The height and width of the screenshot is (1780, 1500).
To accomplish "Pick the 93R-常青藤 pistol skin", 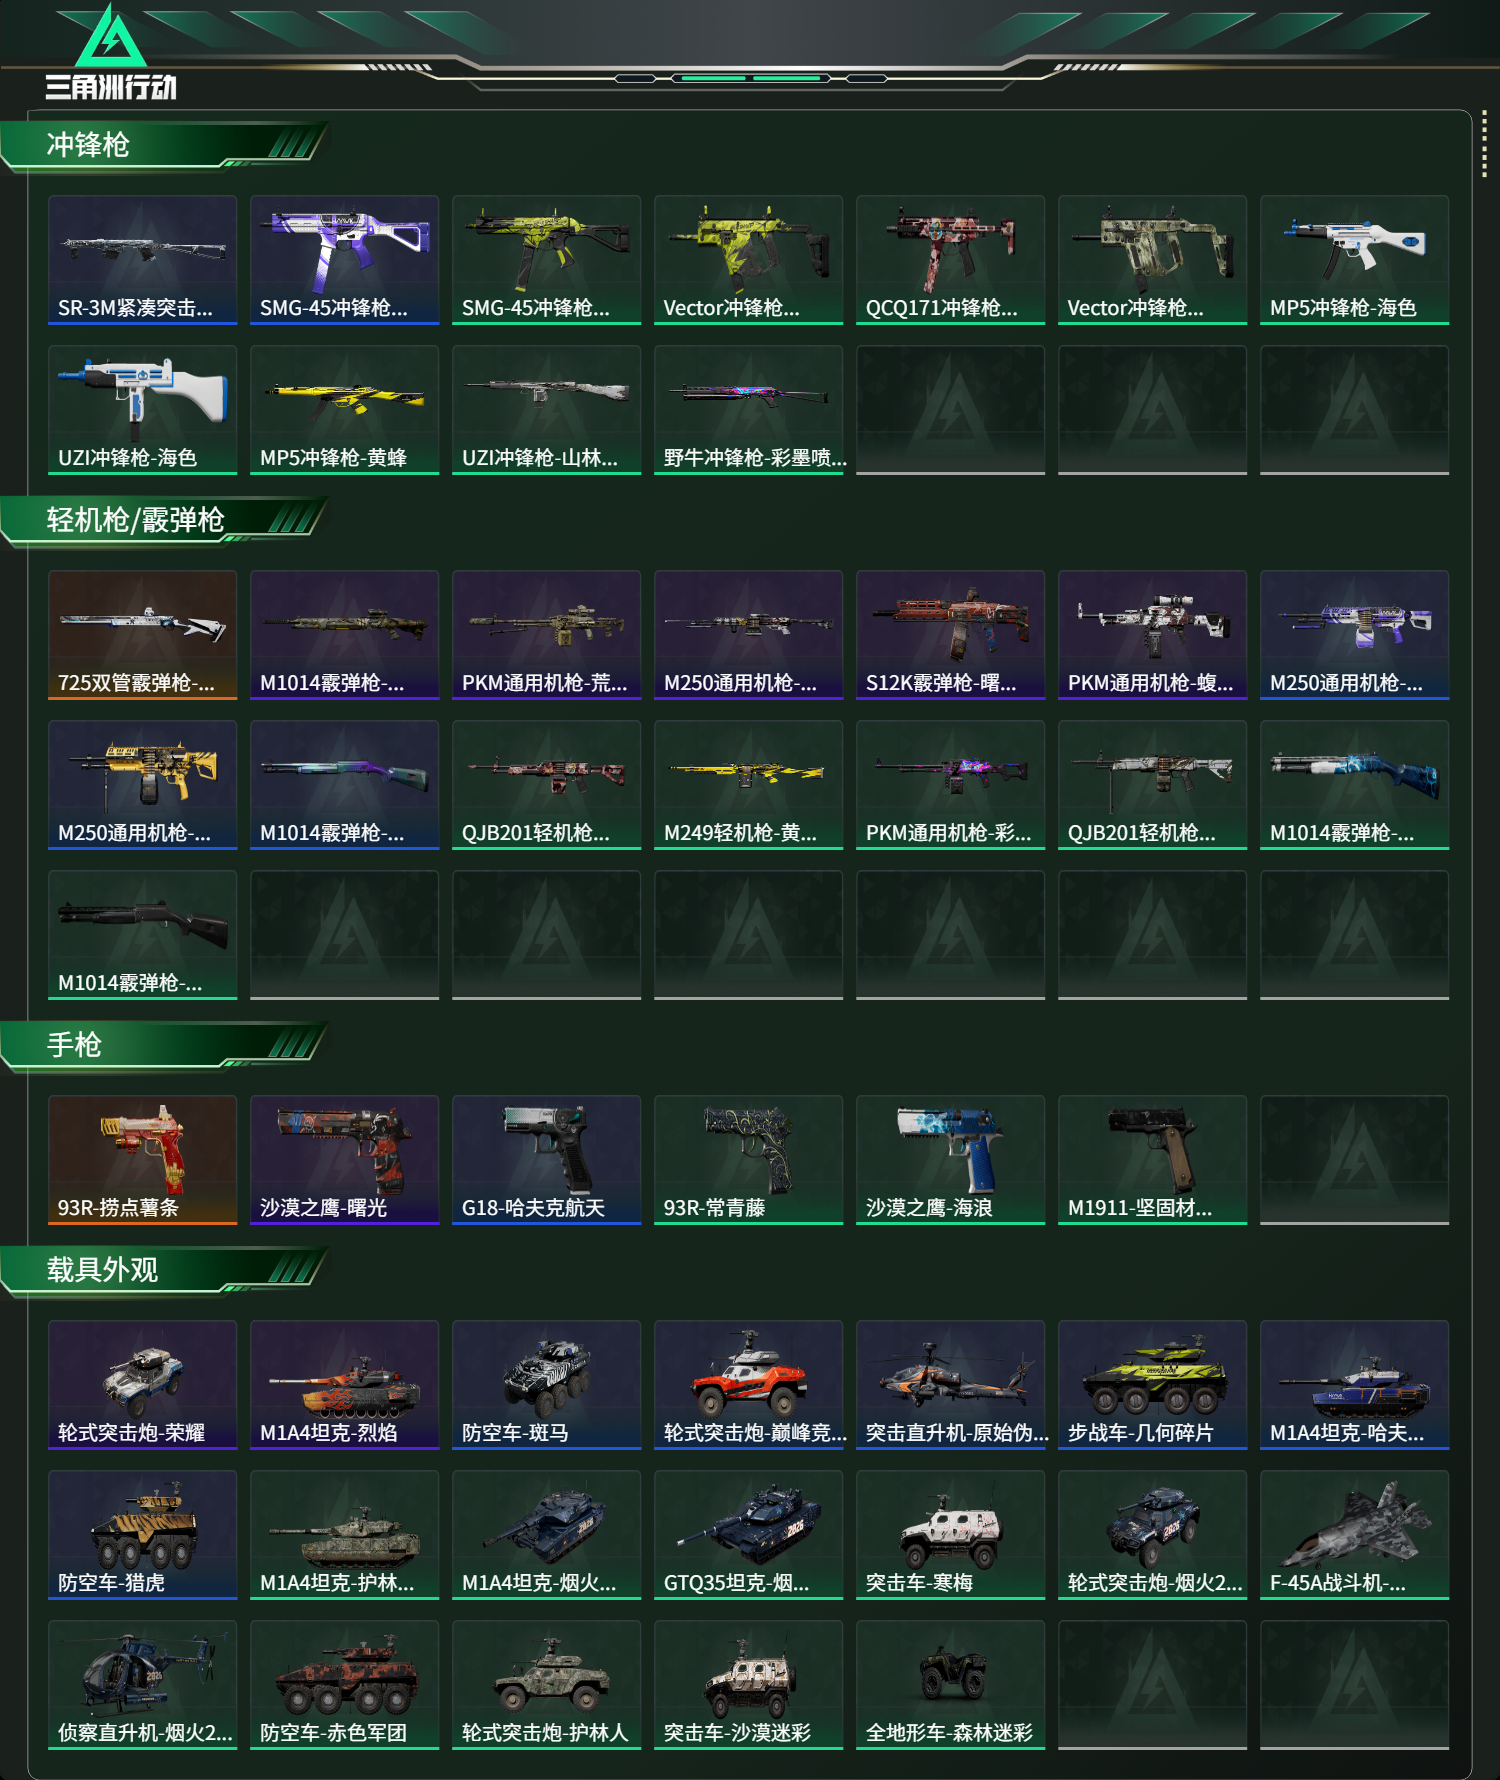I will [x=748, y=1160].
